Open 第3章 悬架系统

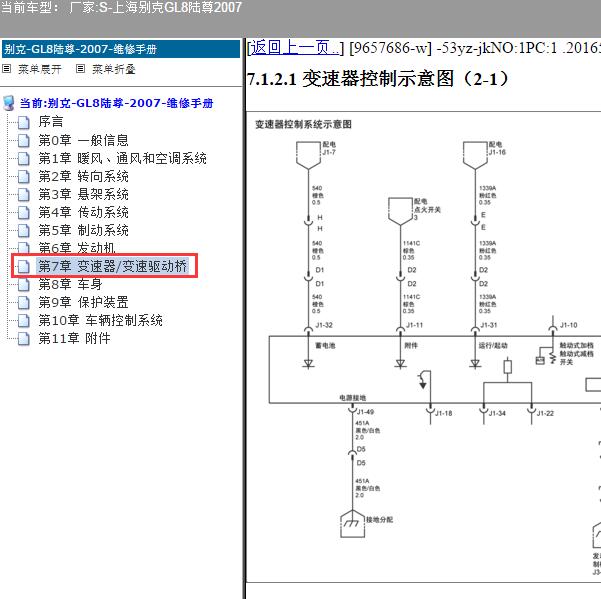coord(83,194)
